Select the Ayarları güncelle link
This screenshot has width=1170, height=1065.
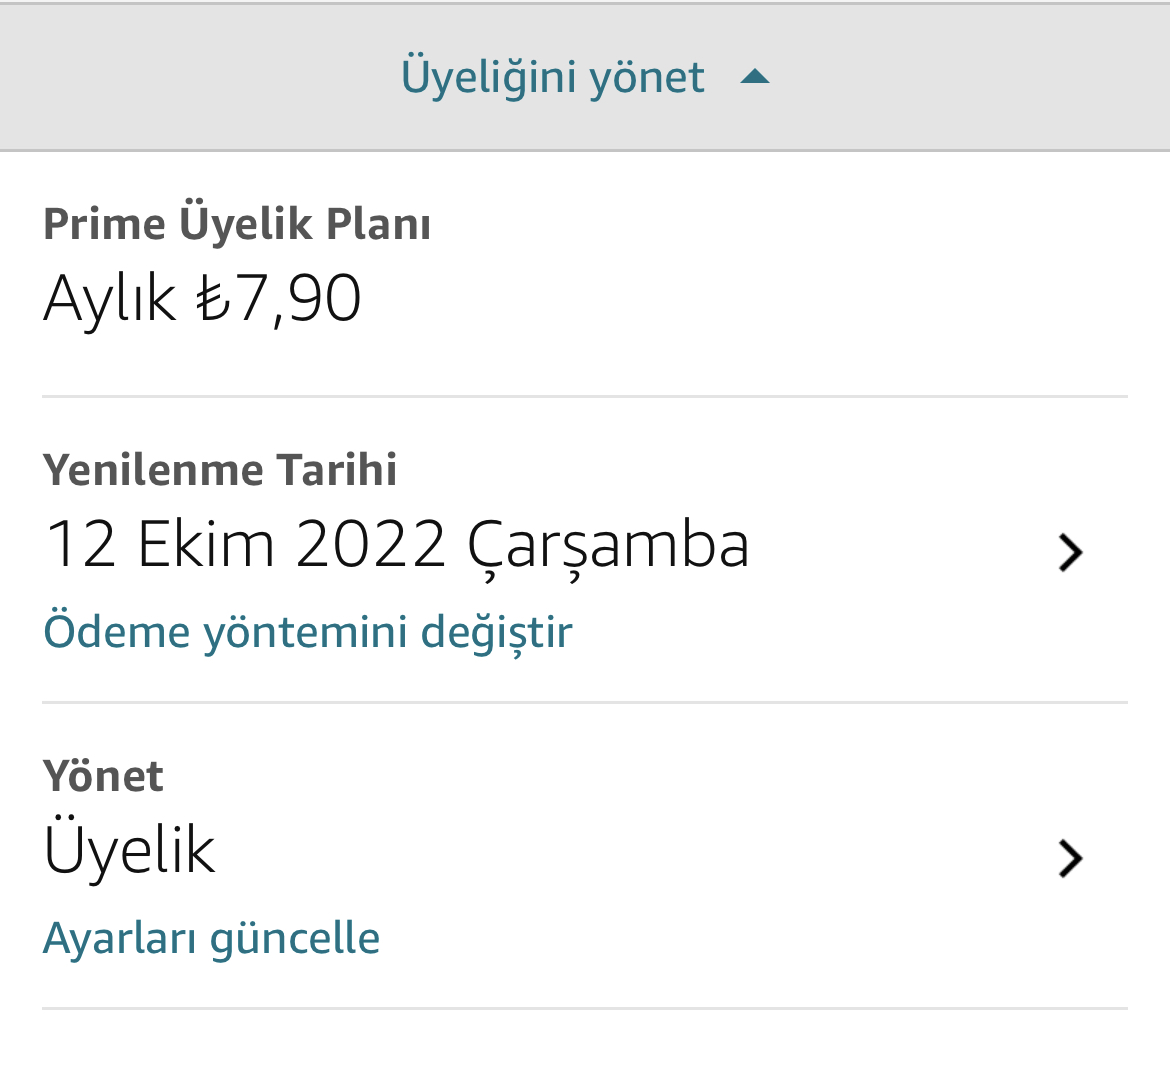tap(211, 938)
